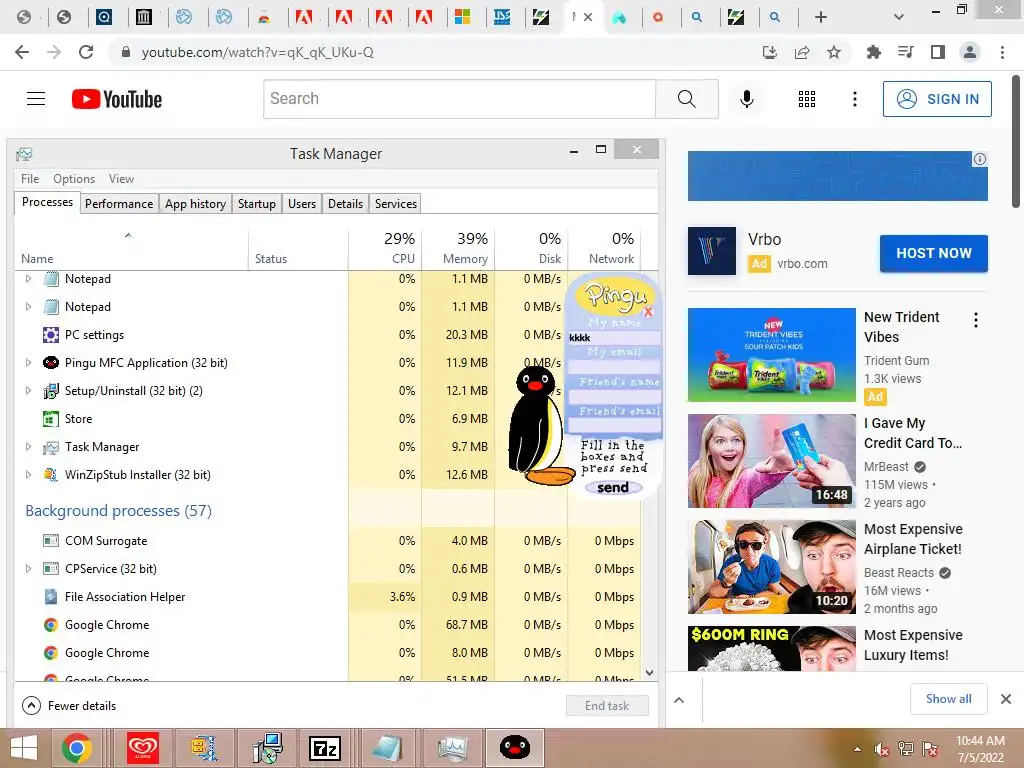Open the File menu in Task Manager
Viewport: 1024px width, 768px height.
tap(30, 179)
